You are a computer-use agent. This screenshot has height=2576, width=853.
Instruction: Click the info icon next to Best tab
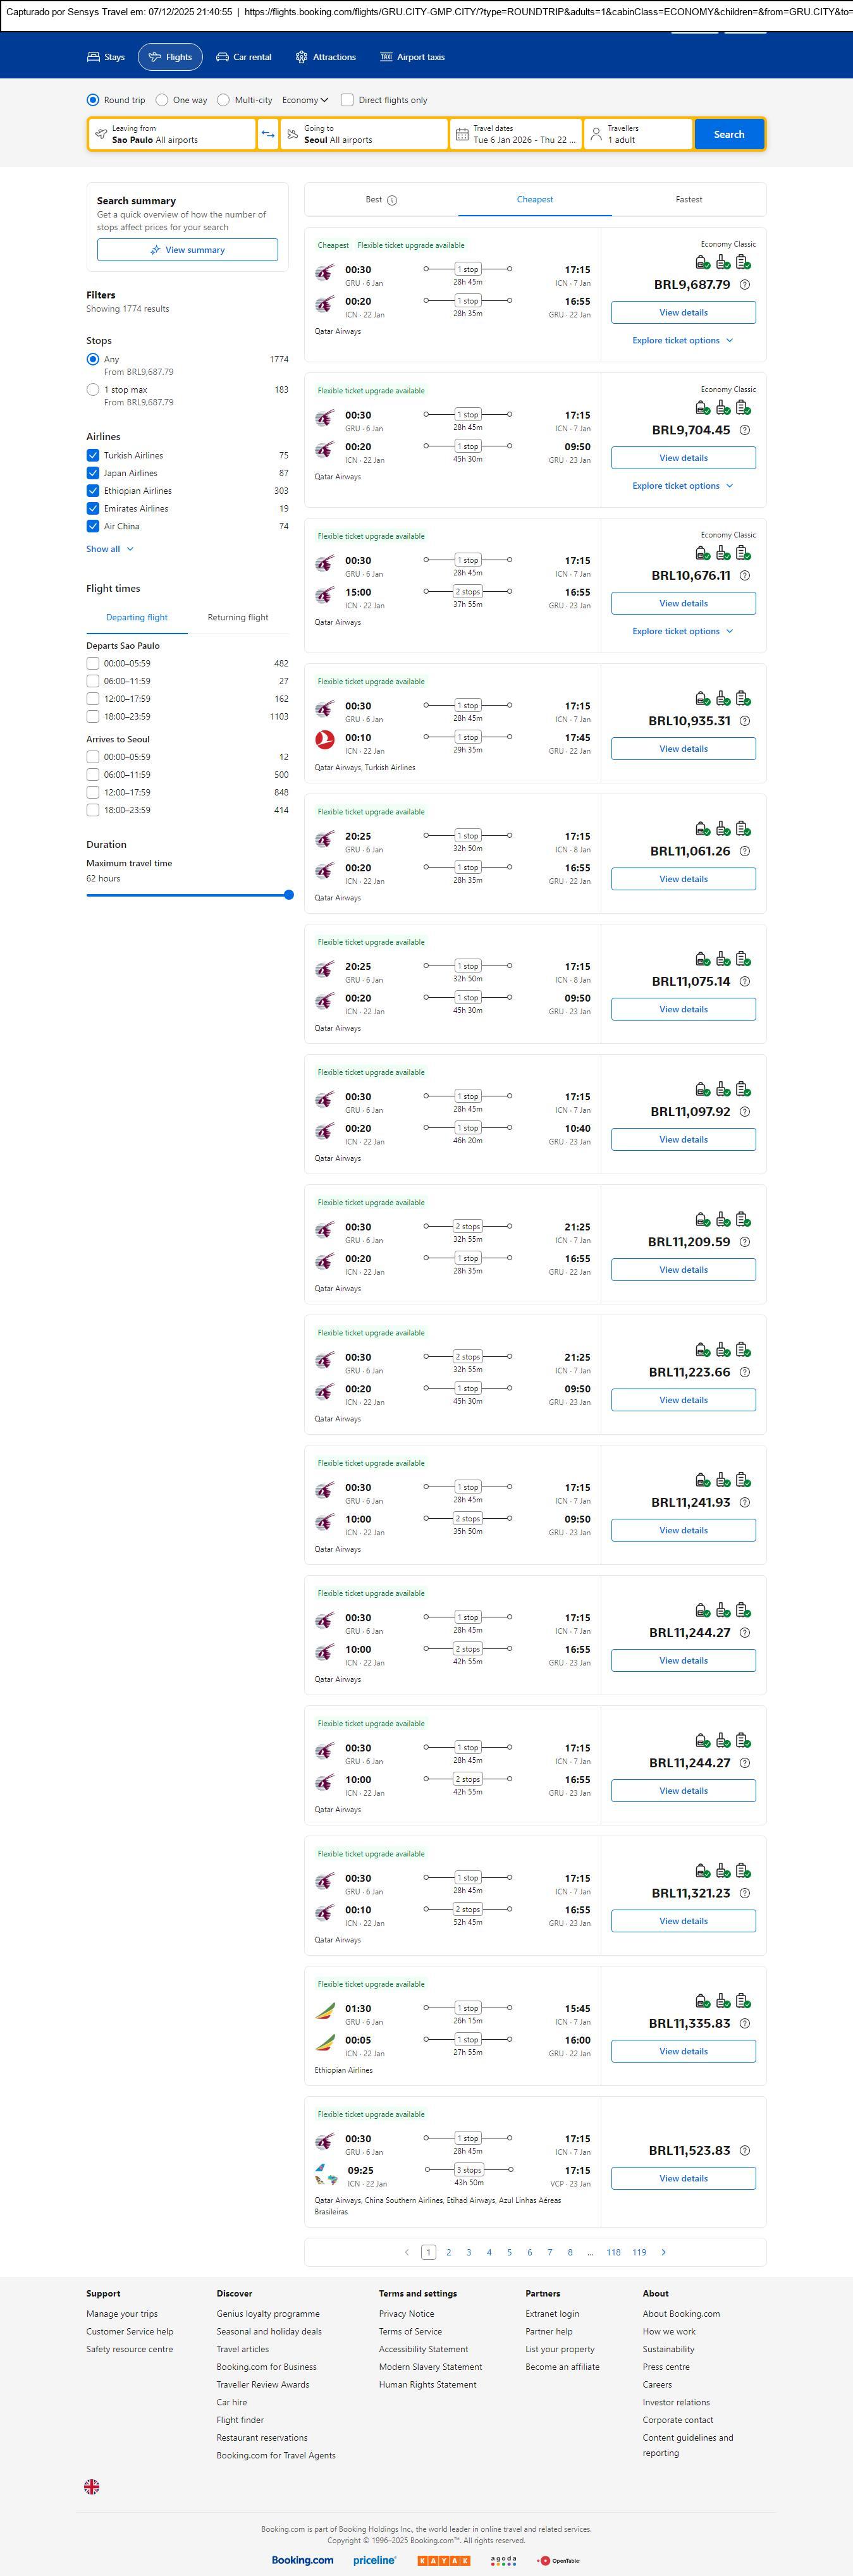[x=392, y=200]
